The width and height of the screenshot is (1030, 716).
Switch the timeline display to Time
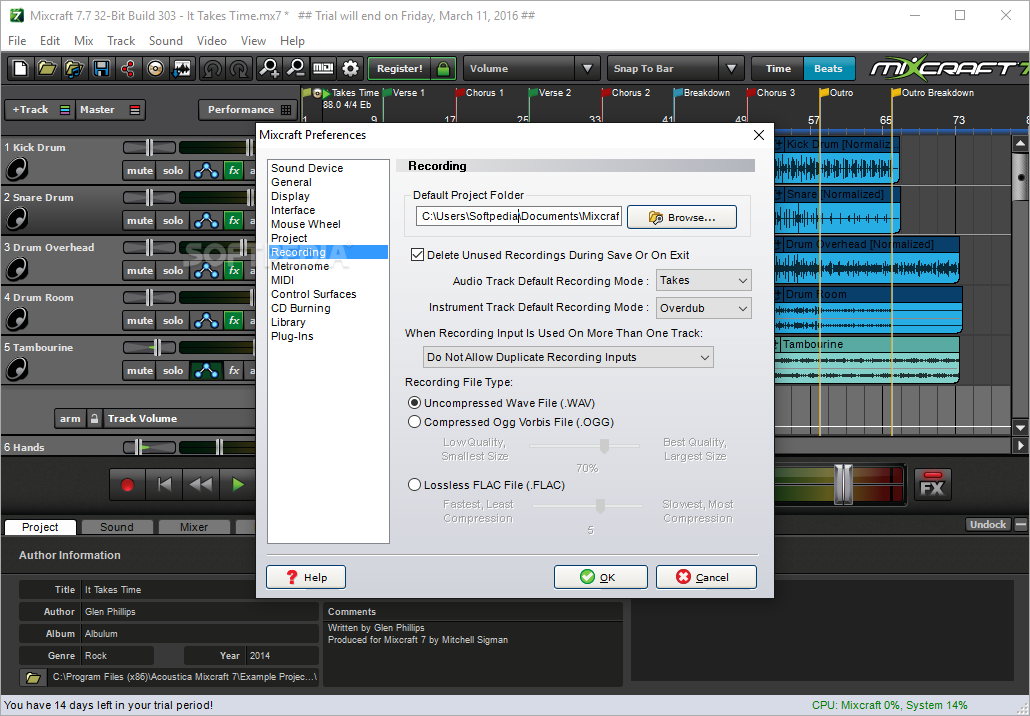pos(778,68)
